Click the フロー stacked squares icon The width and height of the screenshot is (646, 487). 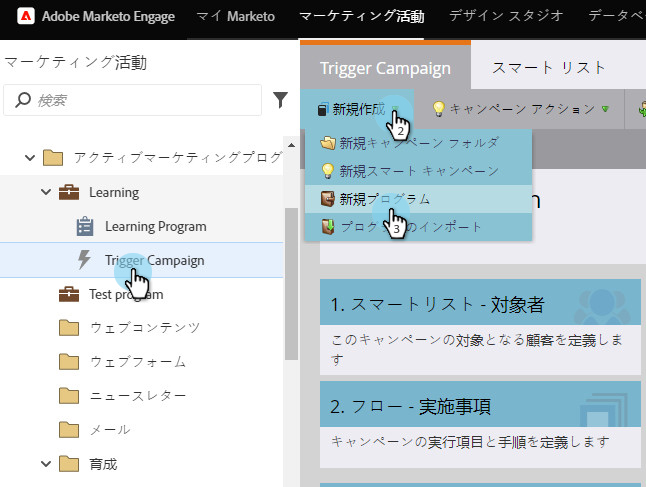(604, 410)
